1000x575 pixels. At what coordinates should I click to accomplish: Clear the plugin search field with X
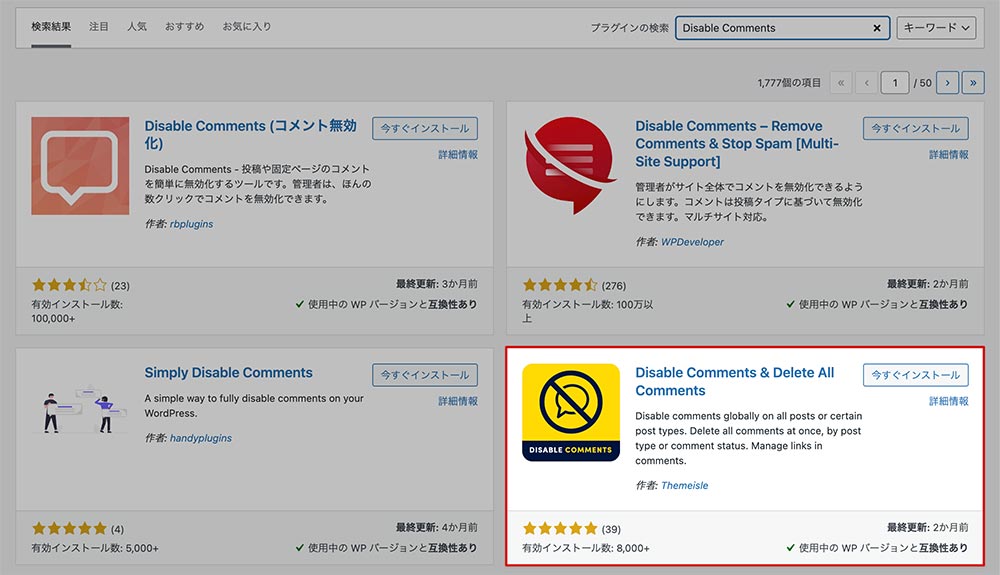click(x=877, y=28)
